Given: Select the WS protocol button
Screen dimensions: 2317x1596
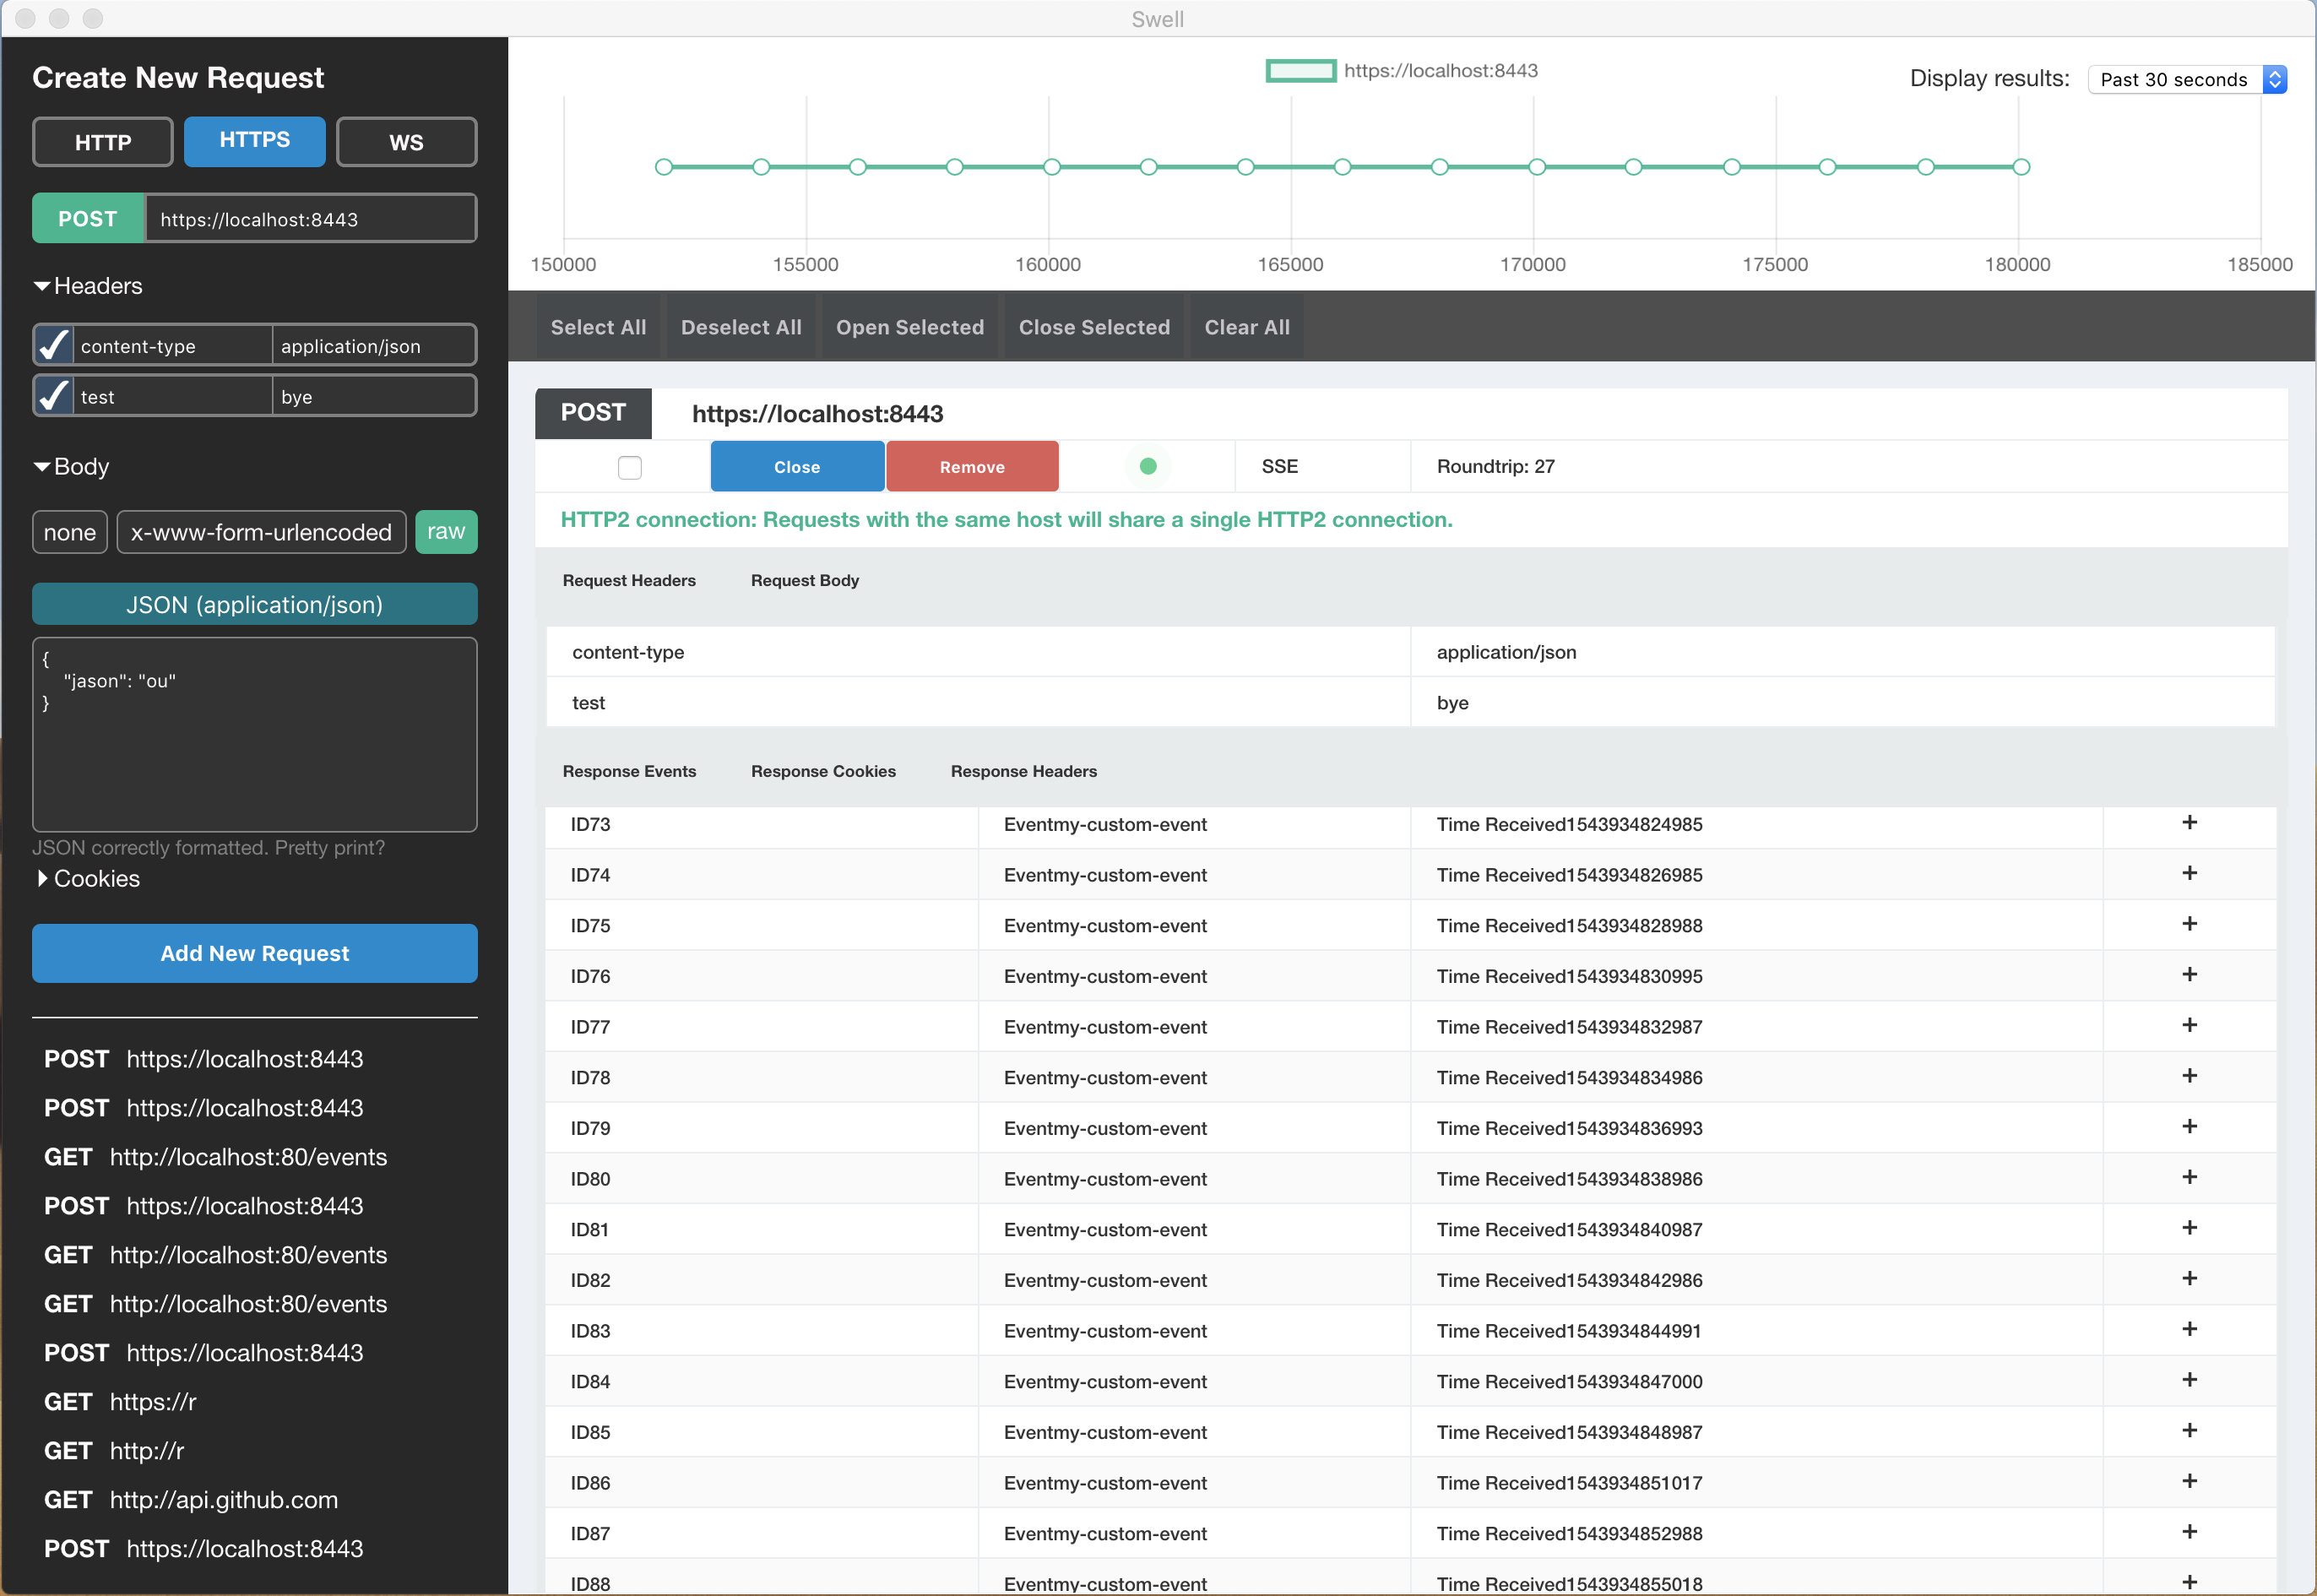Looking at the screenshot, I should coord(406,142).
